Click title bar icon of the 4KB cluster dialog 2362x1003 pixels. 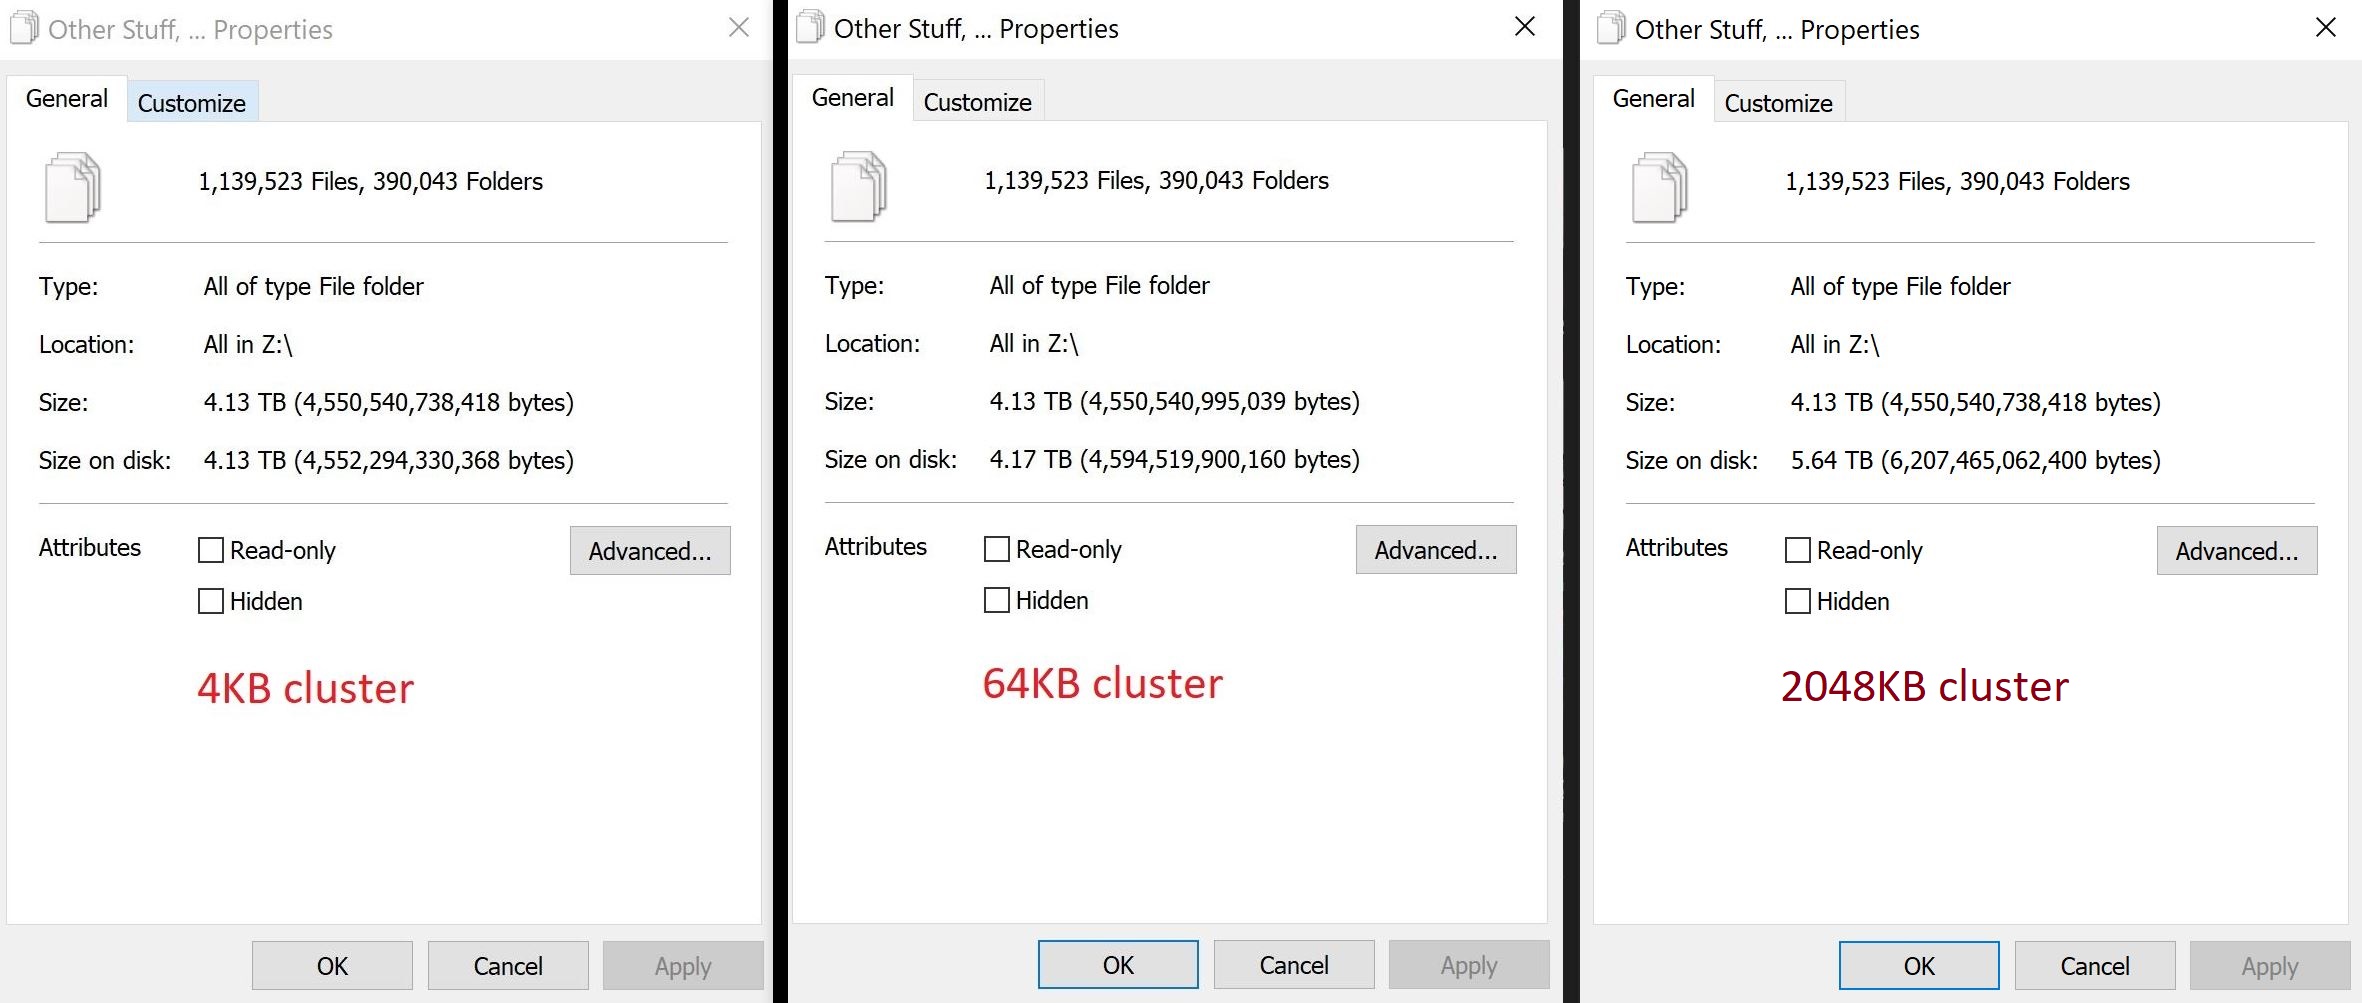(x=24, y=28)
